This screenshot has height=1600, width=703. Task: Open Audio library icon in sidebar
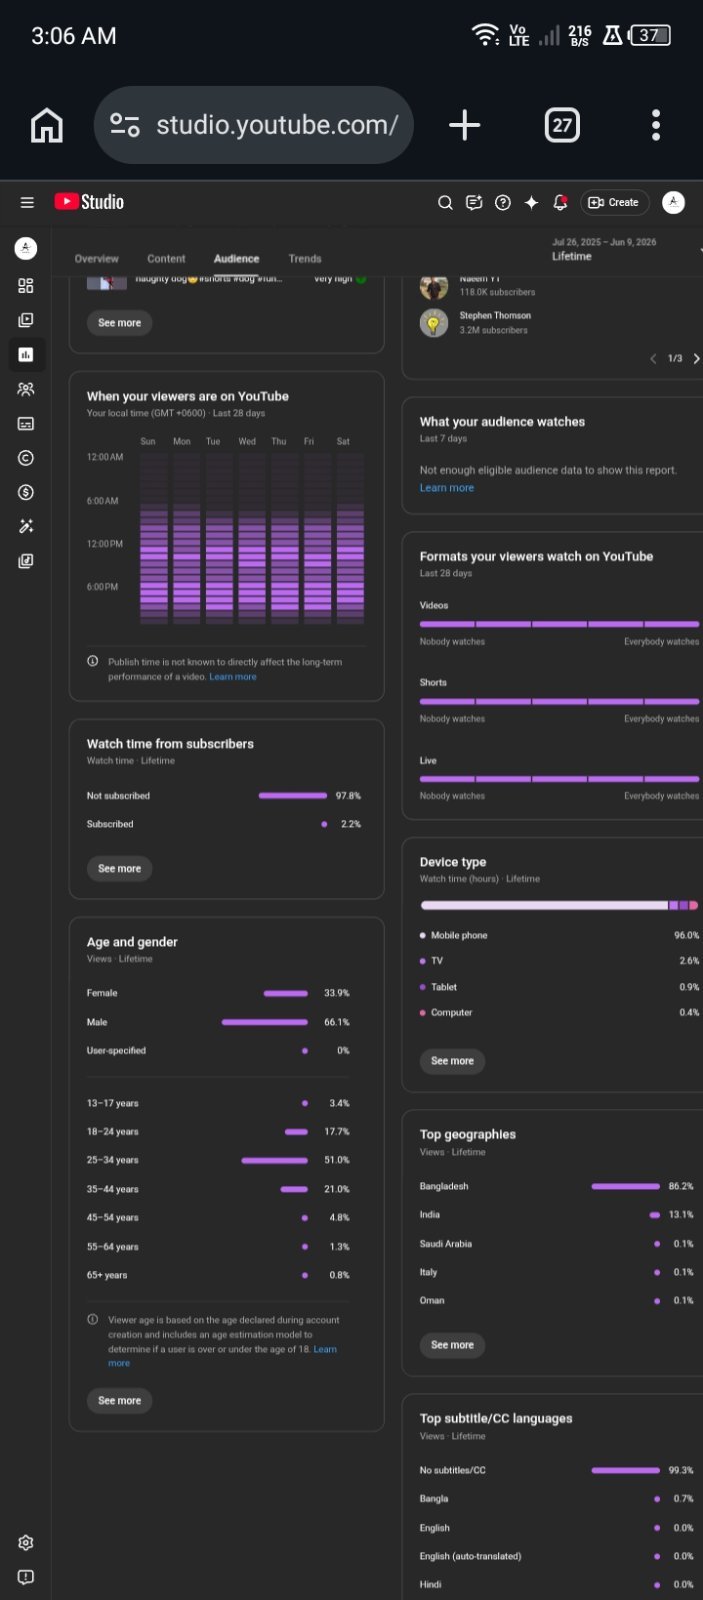pos(26,561)
